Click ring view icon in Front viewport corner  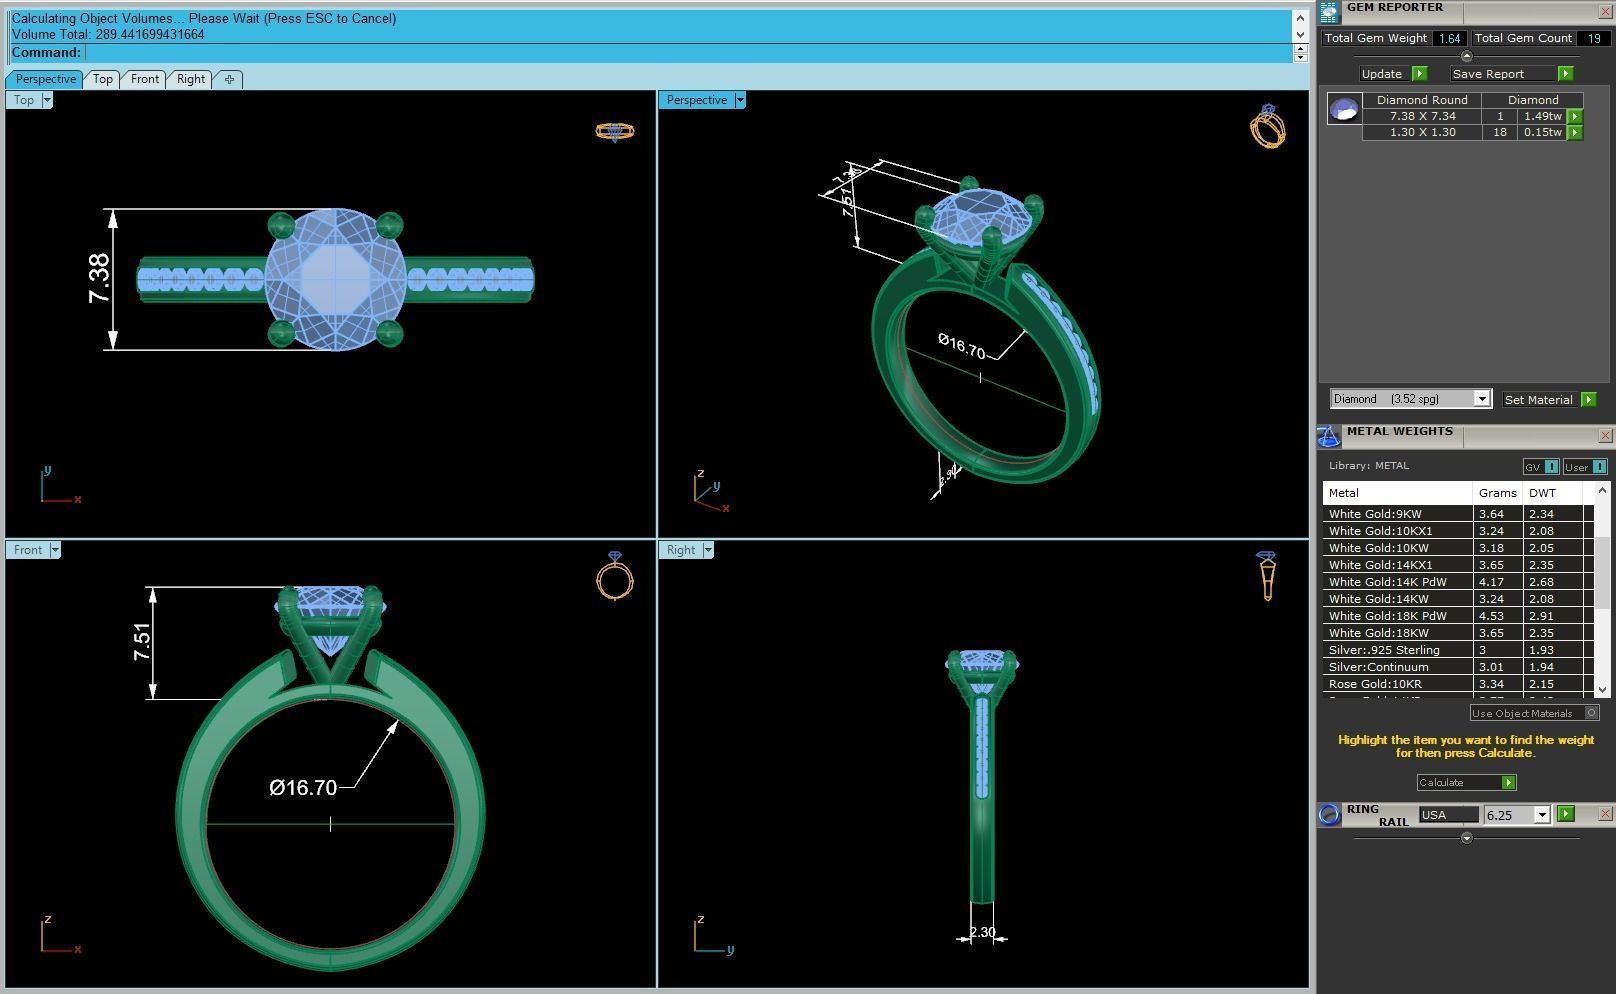coord(615,575)
